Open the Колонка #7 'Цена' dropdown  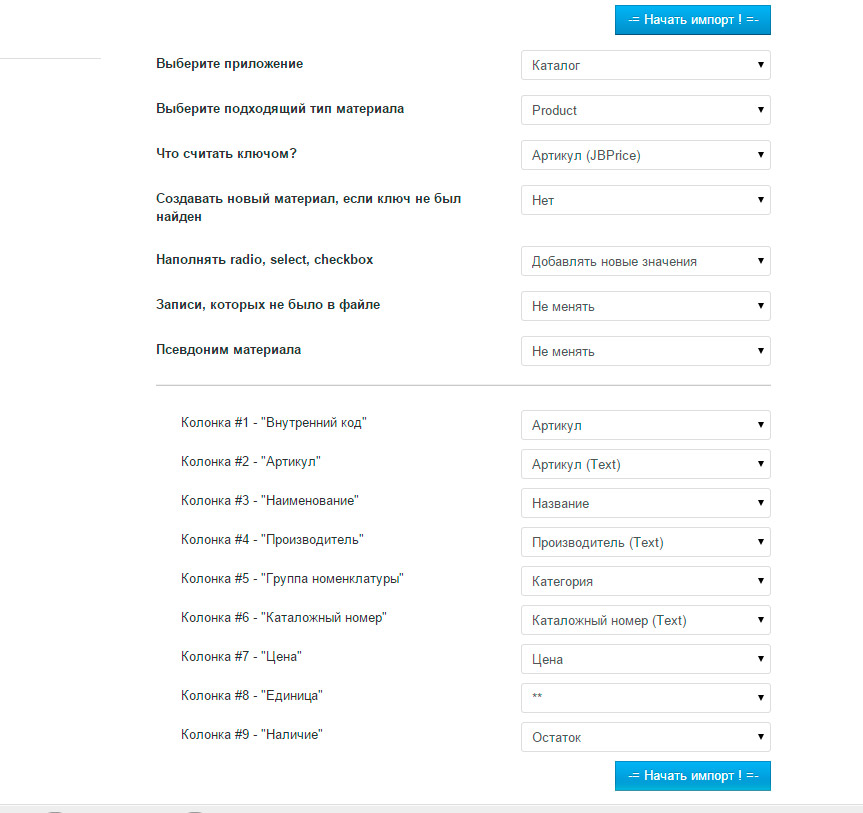pos(645,659)
